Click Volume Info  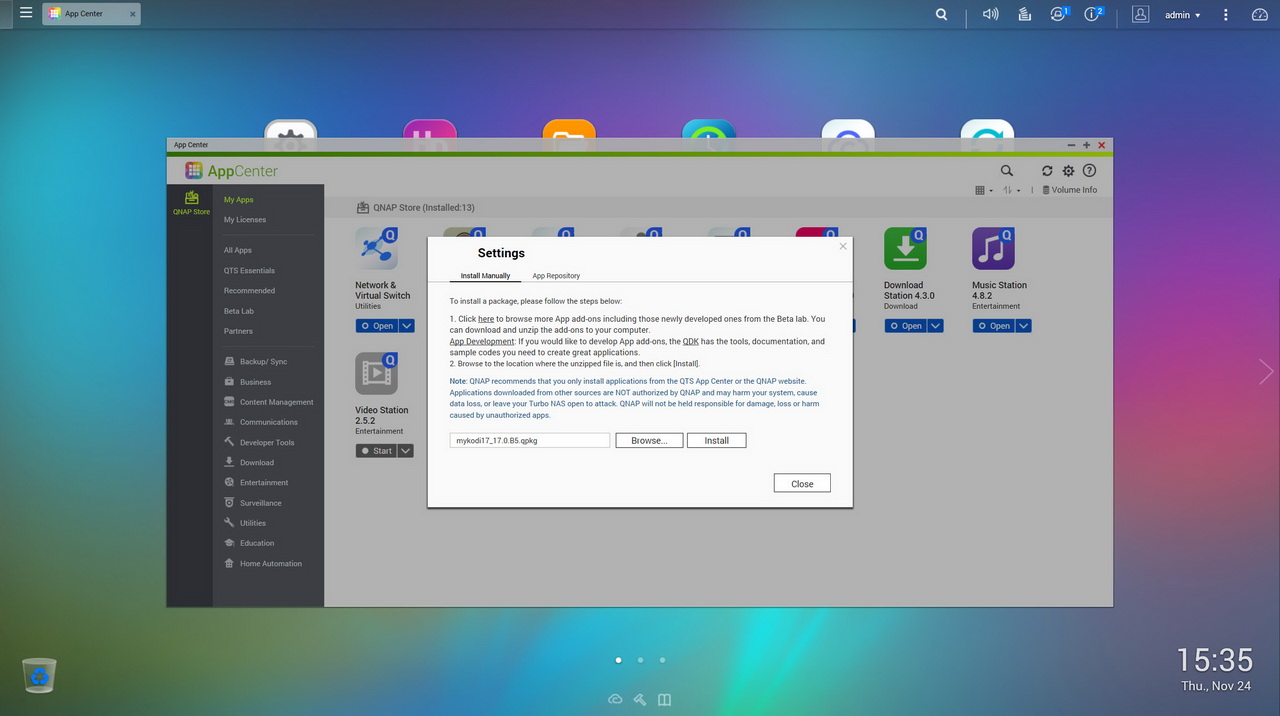[1070, 190]
